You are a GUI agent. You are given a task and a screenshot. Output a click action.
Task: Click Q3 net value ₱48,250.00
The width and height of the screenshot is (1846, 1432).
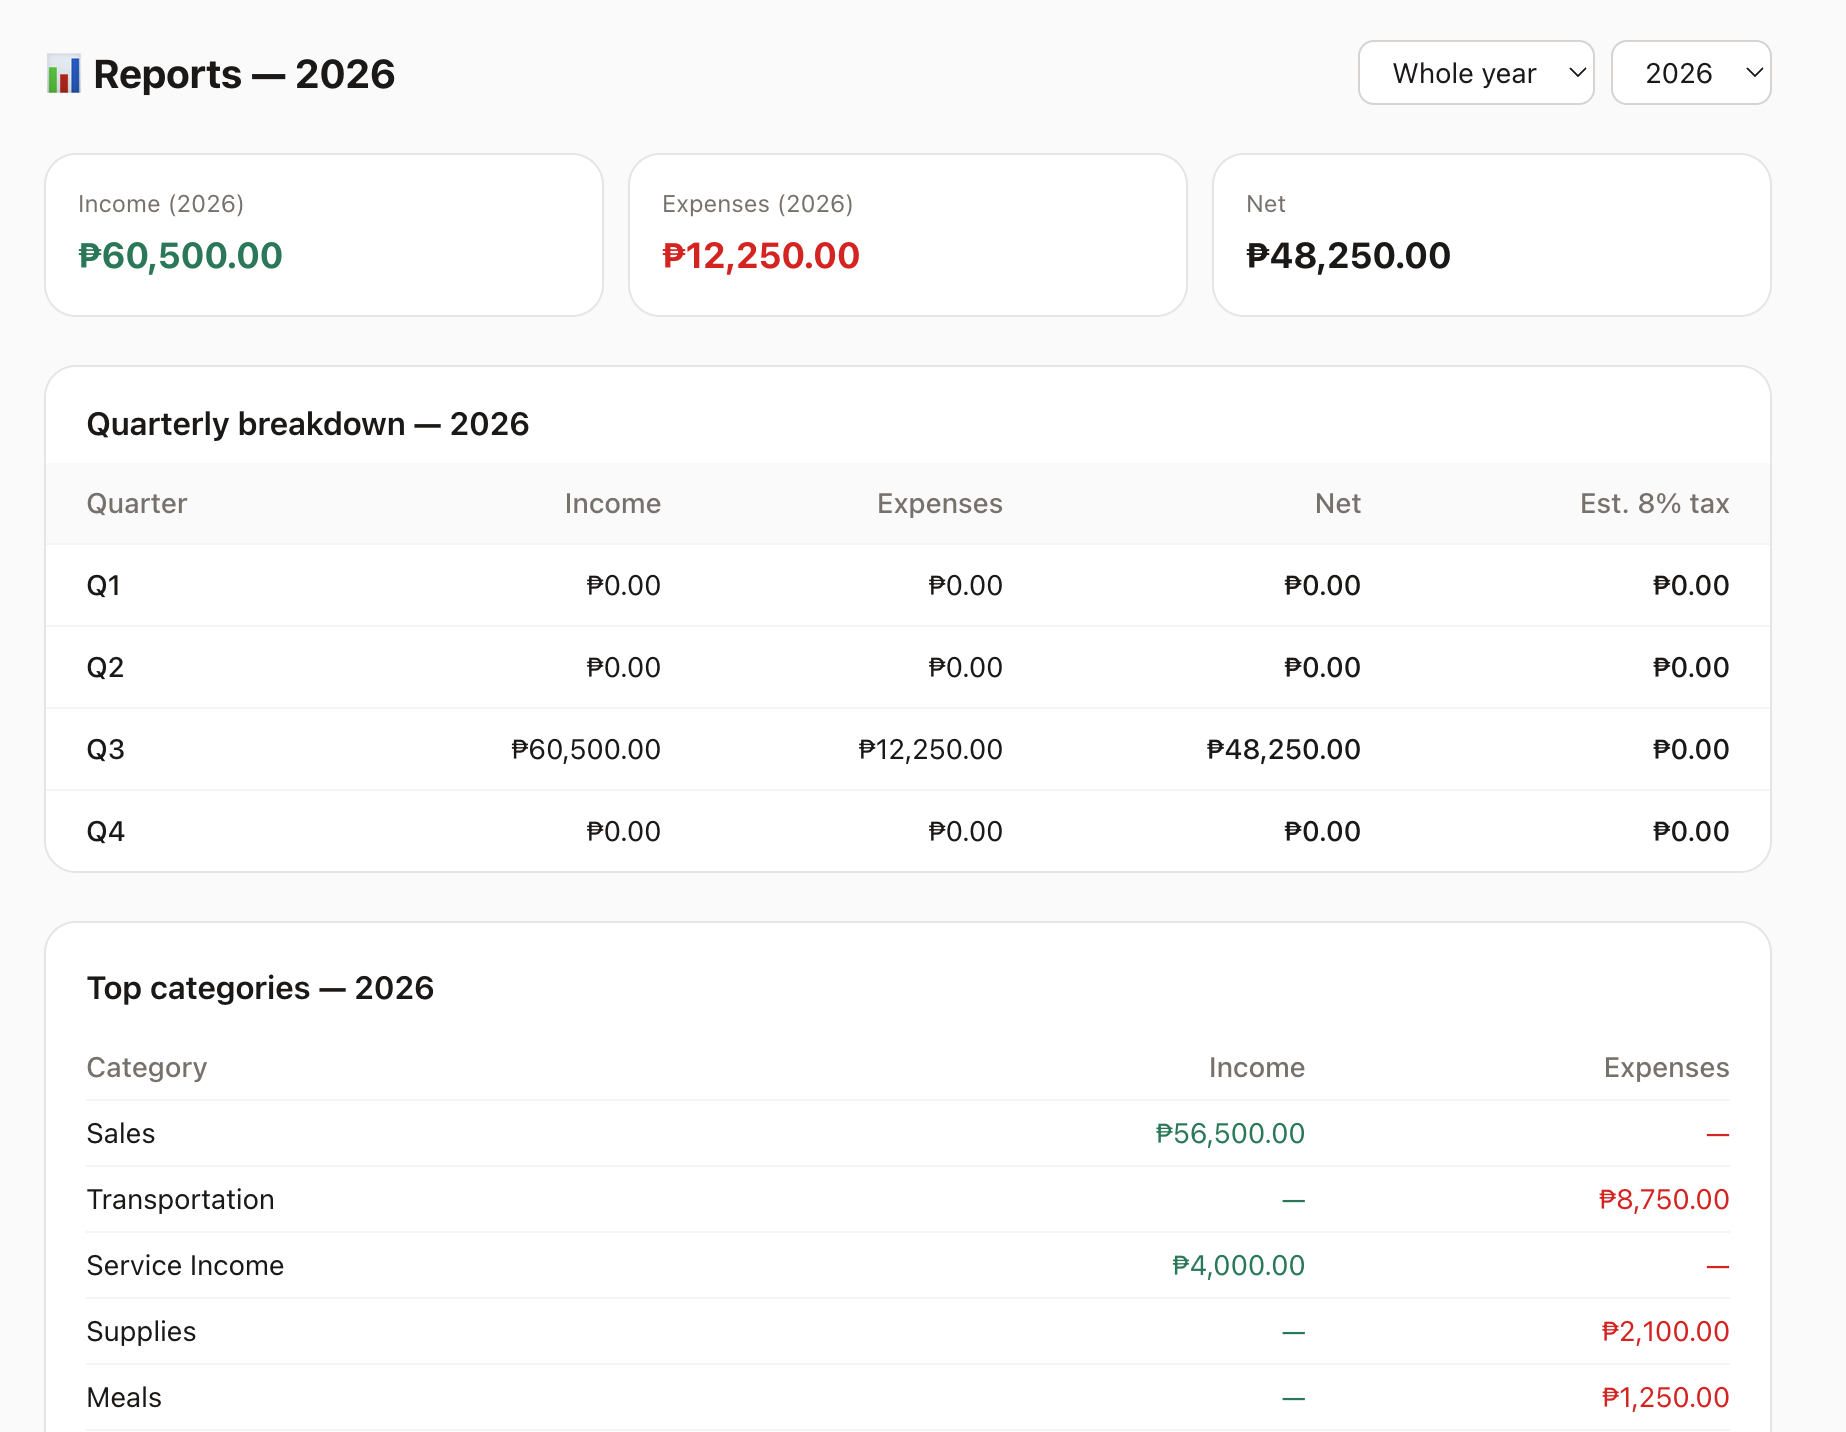click(1284, 749)
